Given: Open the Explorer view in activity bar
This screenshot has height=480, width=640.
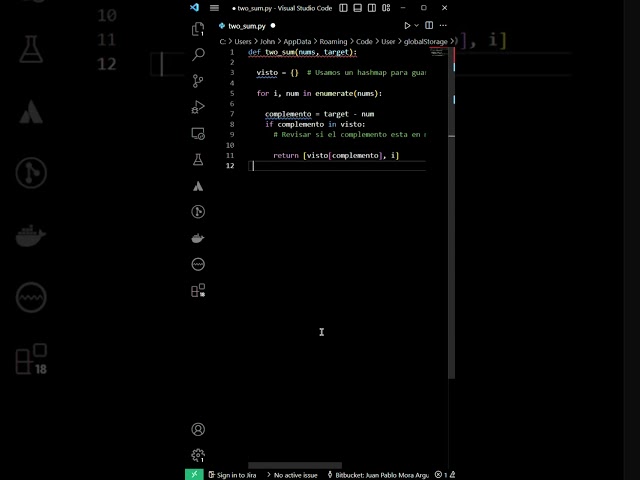Looking at the screenshot, I should point(198,29).
